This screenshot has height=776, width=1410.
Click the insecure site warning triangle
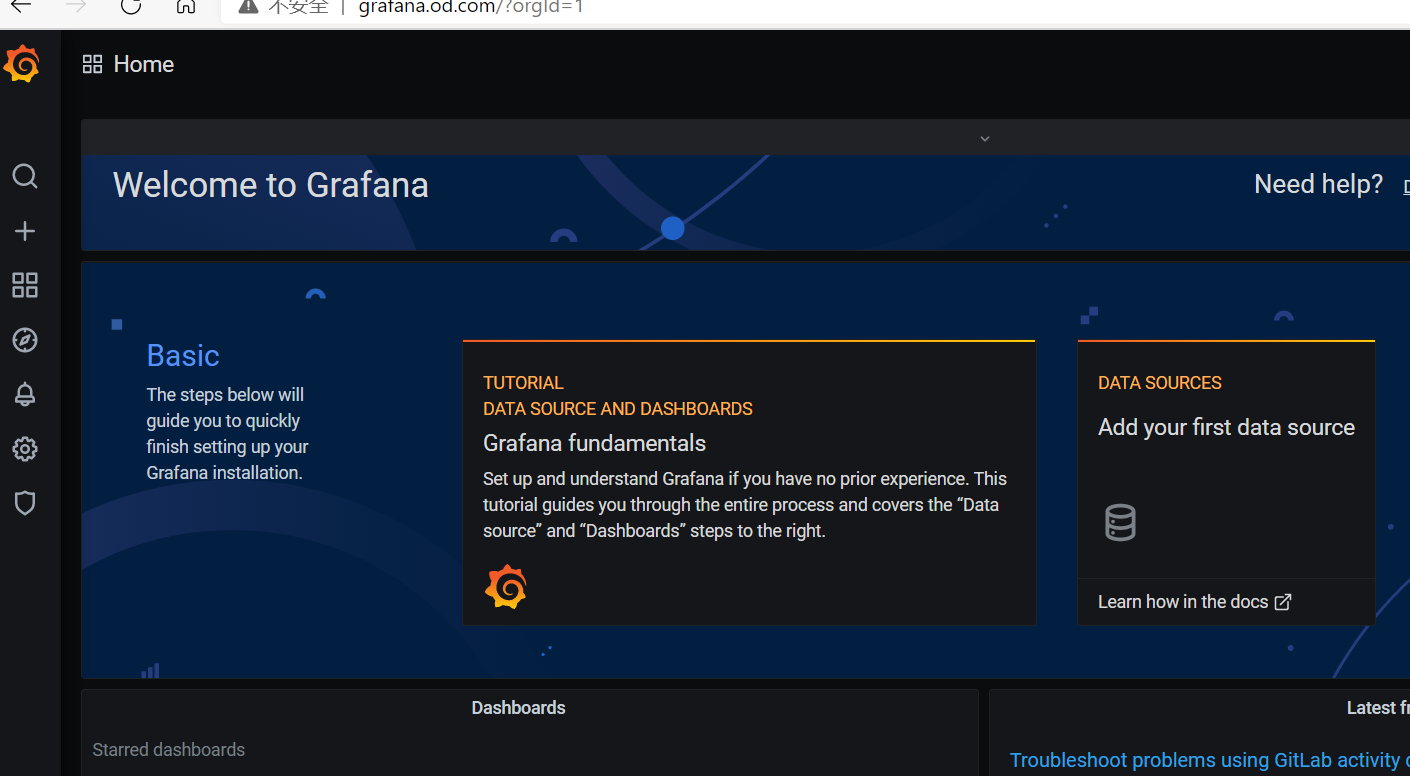coord(248,6)
